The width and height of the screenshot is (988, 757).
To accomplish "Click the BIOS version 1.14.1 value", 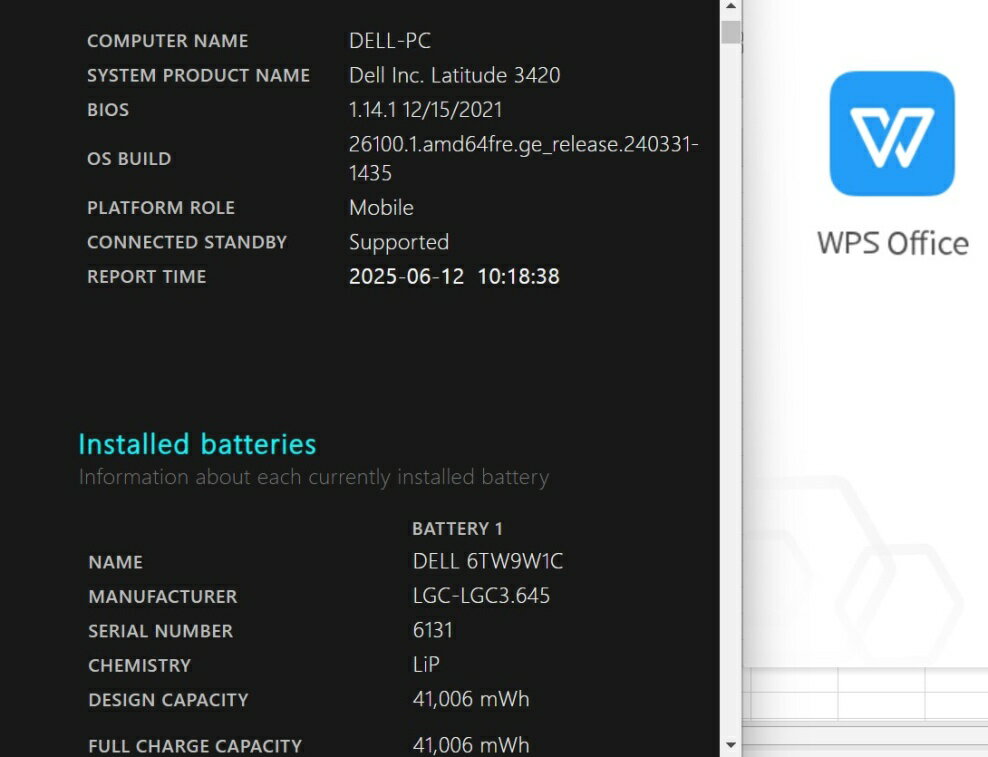I will click(x=425, y=109).
